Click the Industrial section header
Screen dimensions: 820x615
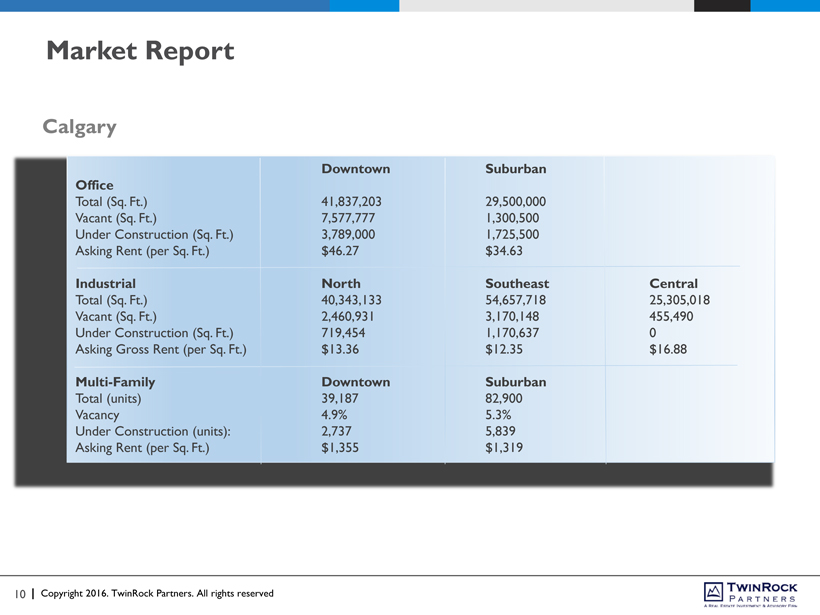point(105,284)
